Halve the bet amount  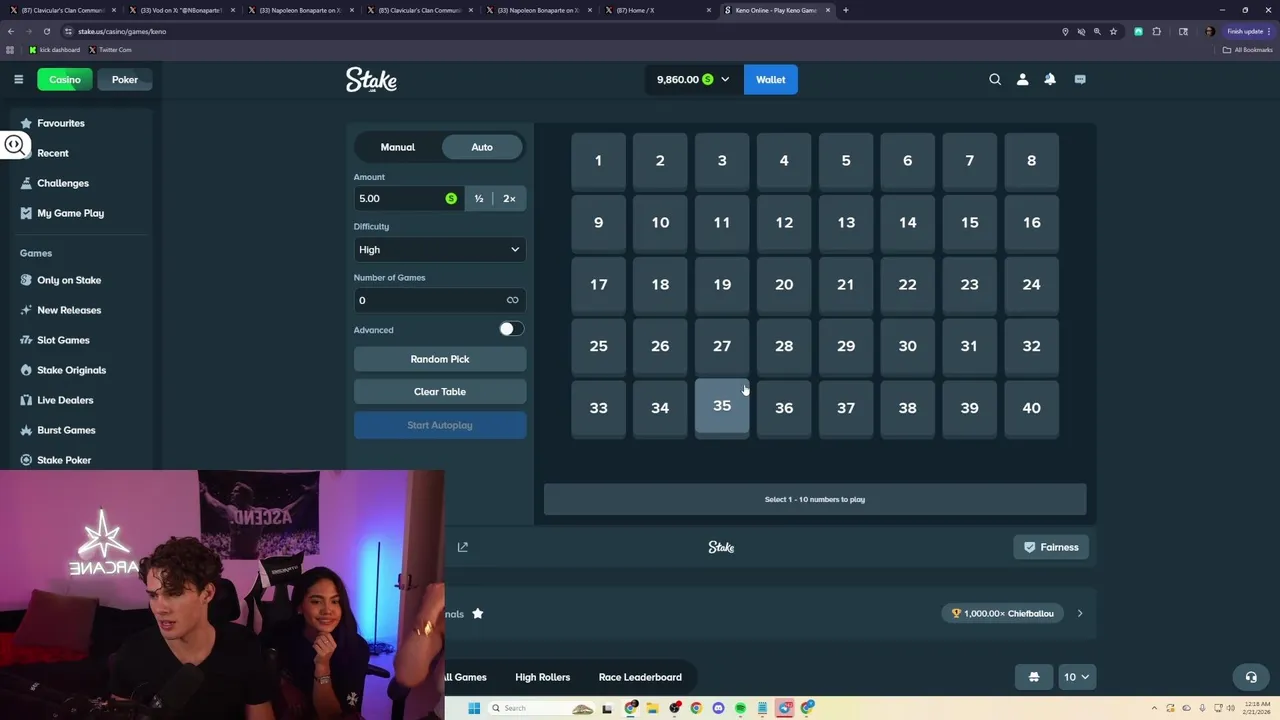click(479, 199)
